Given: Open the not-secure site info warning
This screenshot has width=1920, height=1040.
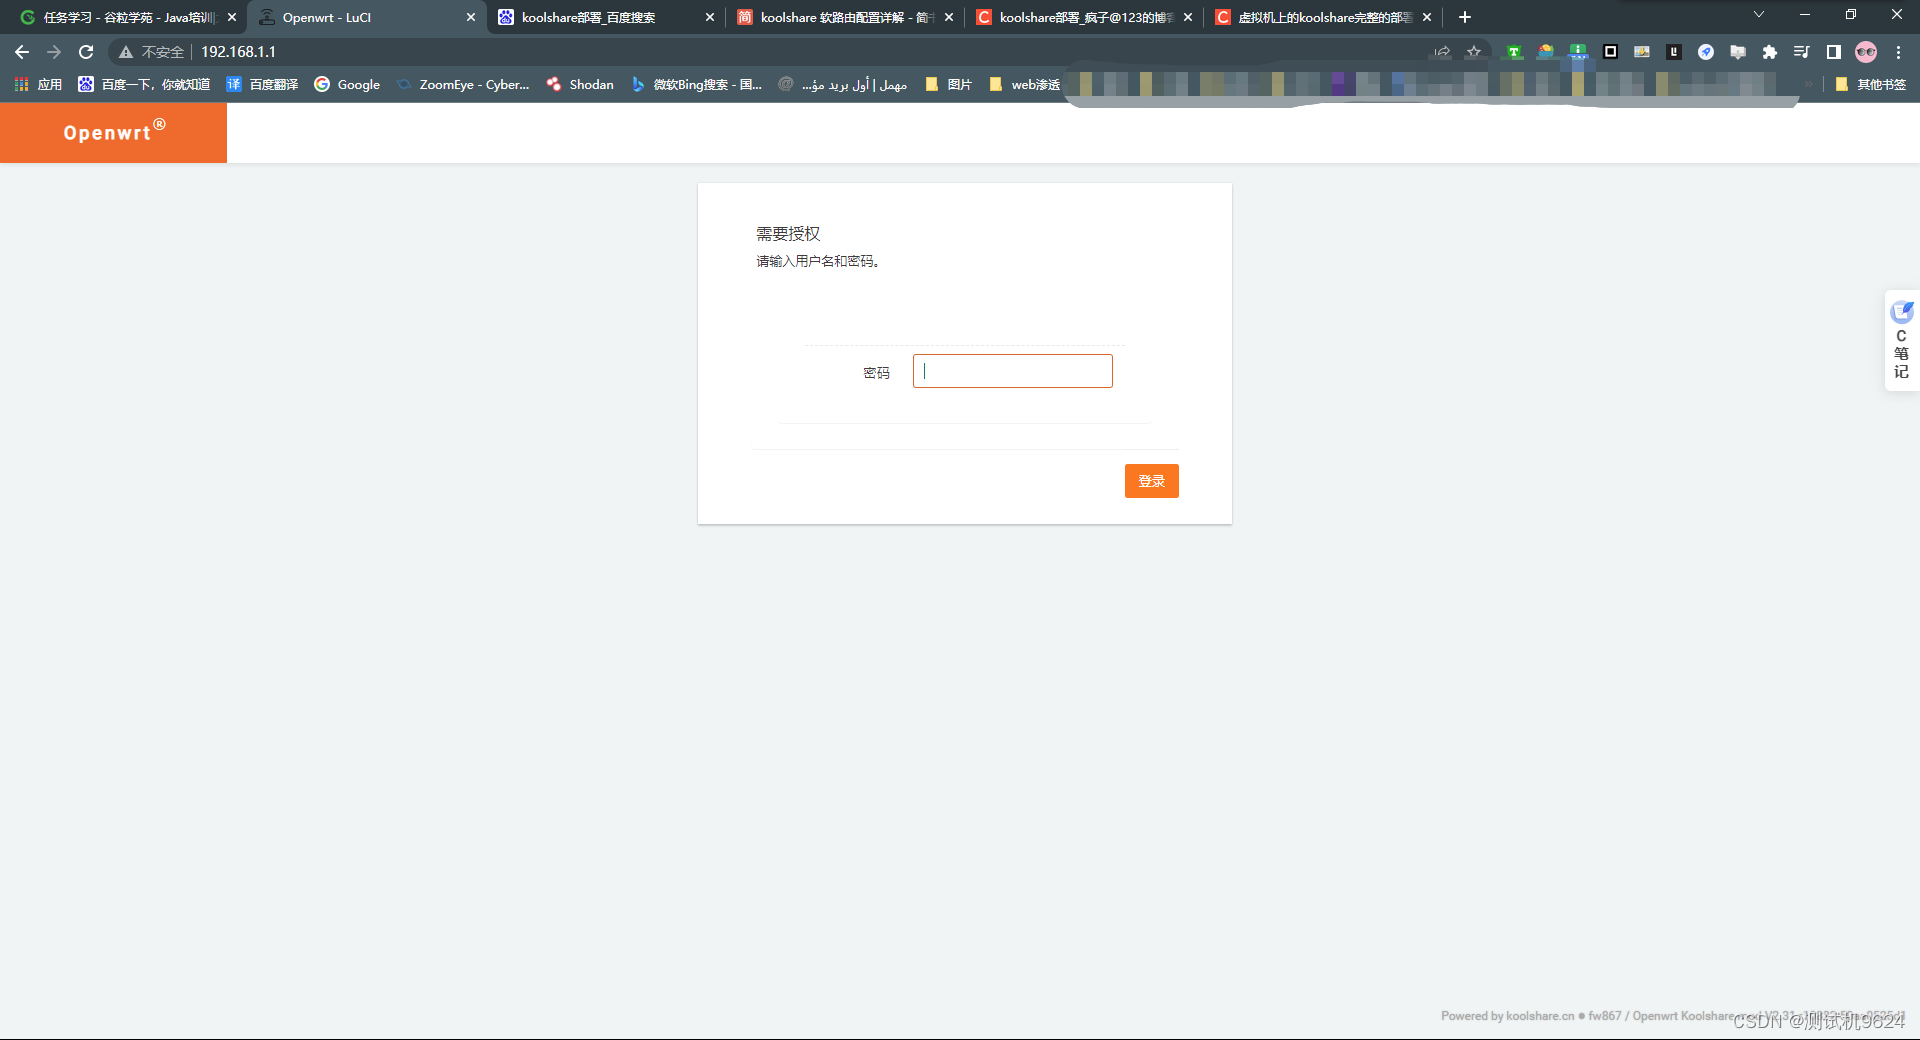Looking at the screenshot, I should pyautogui.click(x=151, y=52).
